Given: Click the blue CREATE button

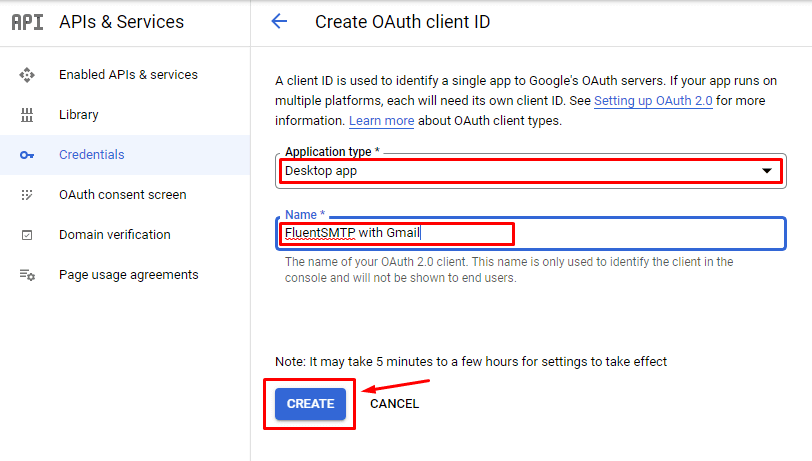Looking at the screenshot, I should (310, 404).
